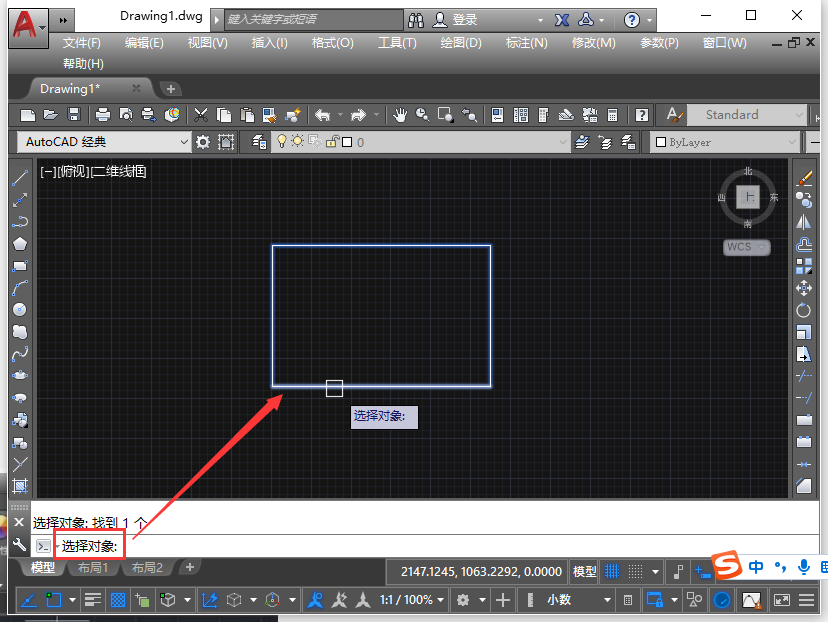828x622 pixels.
Task: Toggle clean screen icon in status bar
Action: (x=782, y=600)
